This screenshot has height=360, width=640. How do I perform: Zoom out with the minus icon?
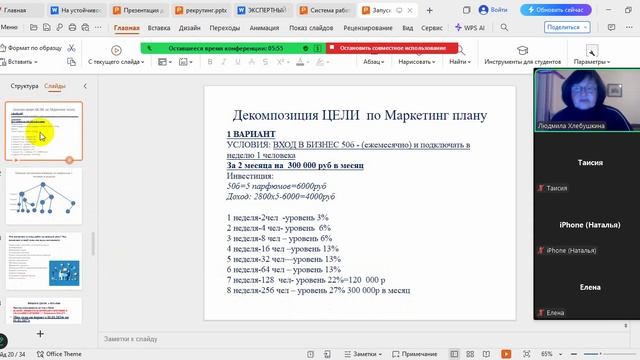[x=574, y=354]
